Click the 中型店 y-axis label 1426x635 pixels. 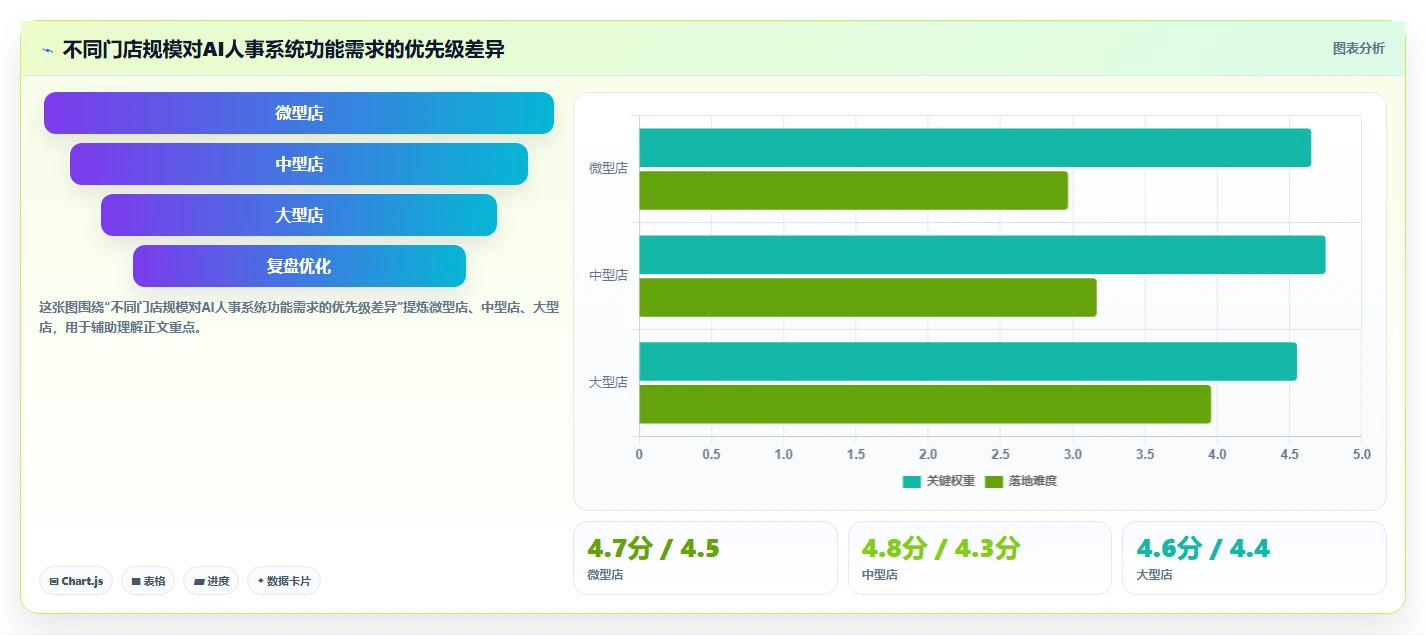[x=608, y=275]
